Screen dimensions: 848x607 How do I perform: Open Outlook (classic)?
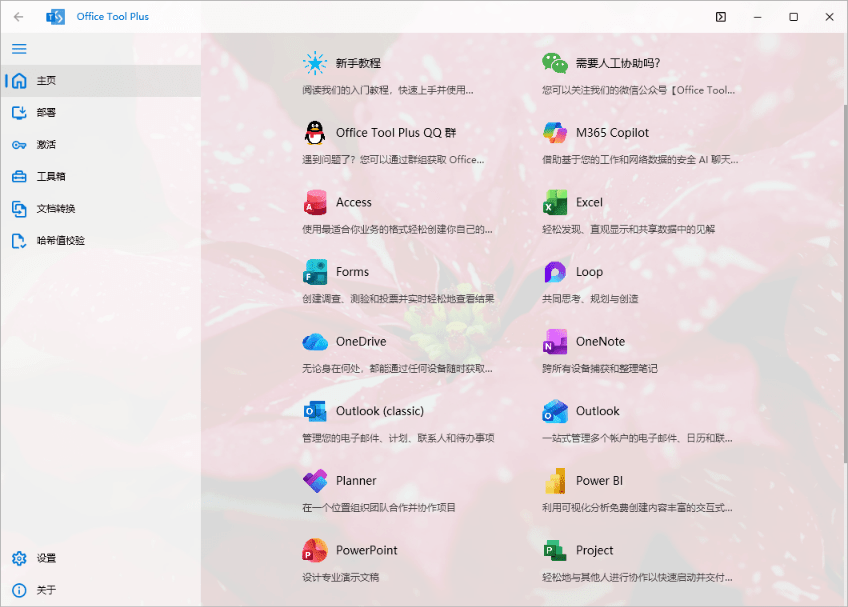(381, 410)
